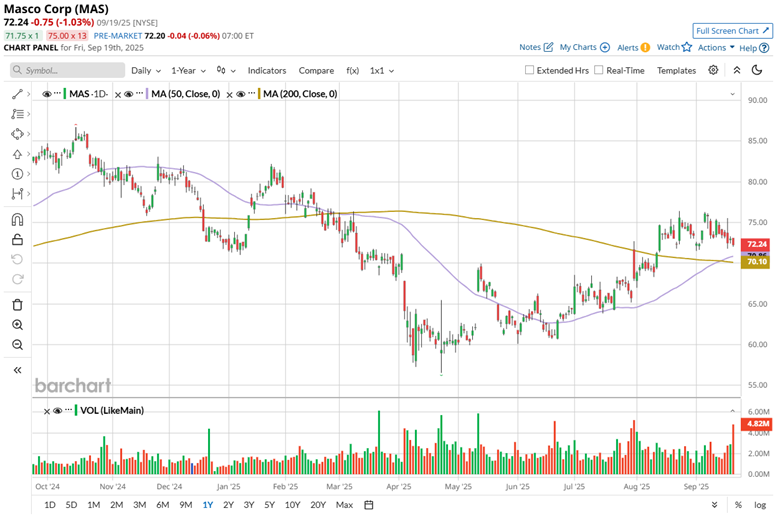
Task: Toggle visibility of MA 50 indicator
Action: (128, 94)
